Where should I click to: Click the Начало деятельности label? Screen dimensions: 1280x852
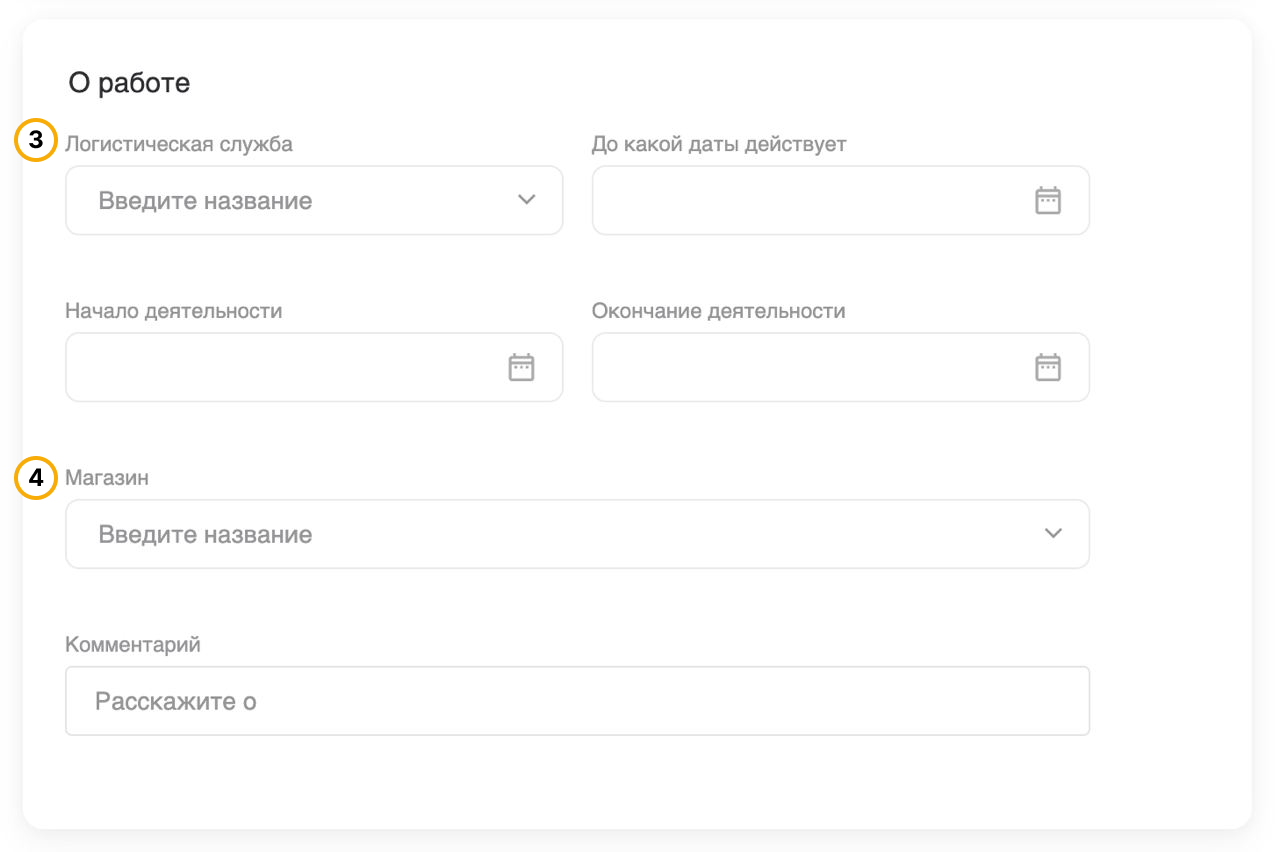[x=174, y=311]
